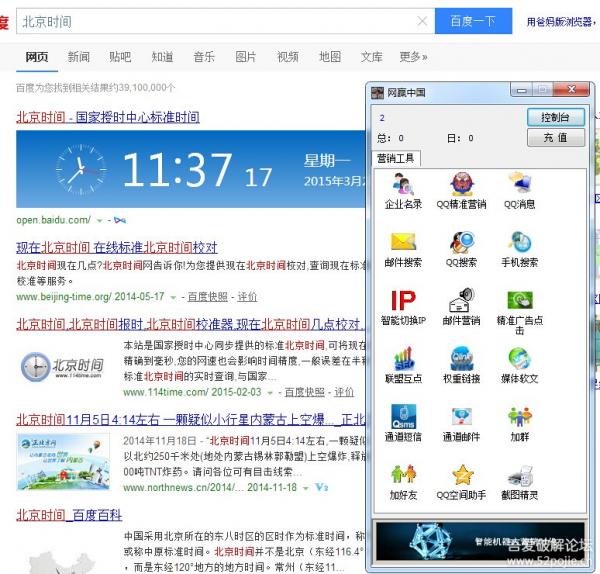Image resolution: width=600 pixels, height=574 pixels.
Task: Switch to the 地图 tab
Action: click(330, 57)
